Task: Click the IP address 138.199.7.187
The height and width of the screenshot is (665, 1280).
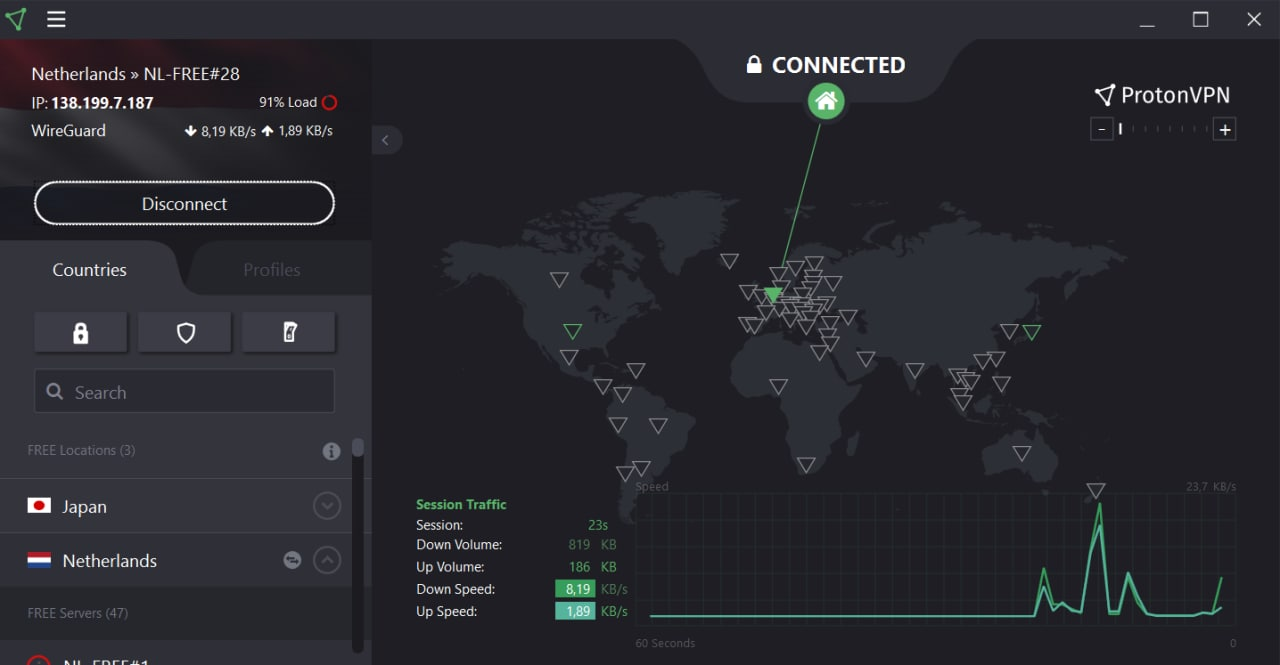Action: click(103, 102)
